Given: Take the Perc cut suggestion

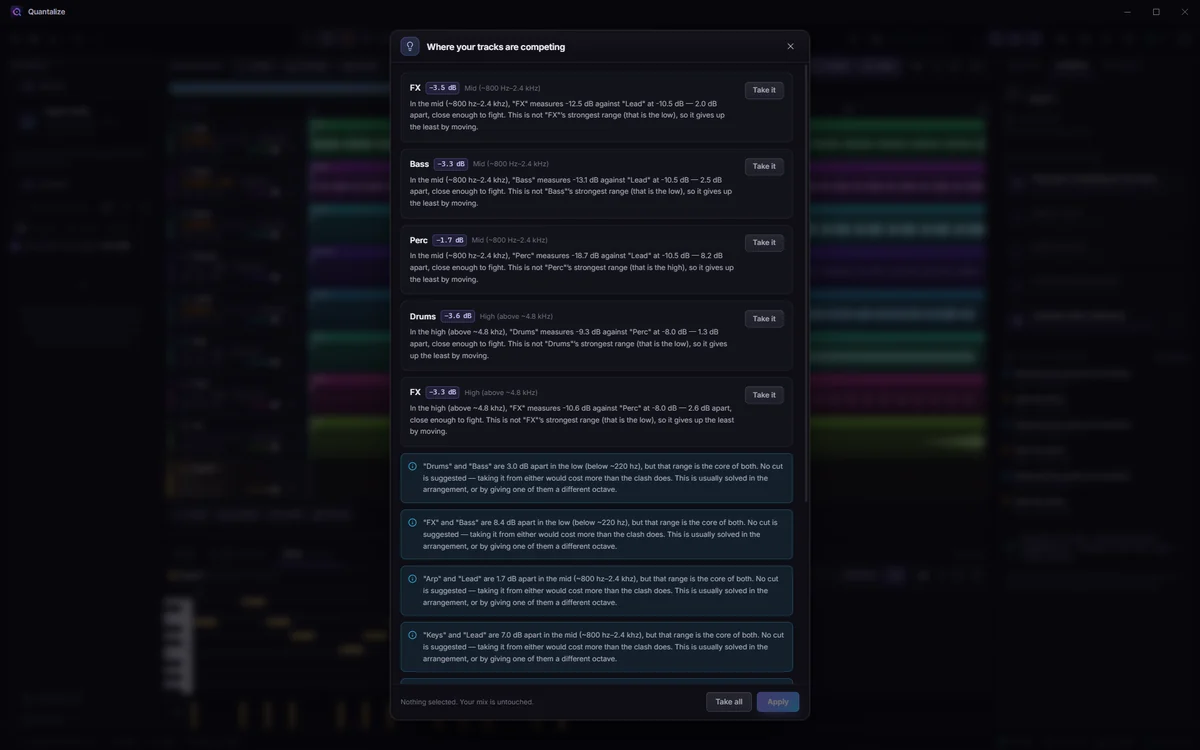Looking at the screenshot, I should pos(764,242).
